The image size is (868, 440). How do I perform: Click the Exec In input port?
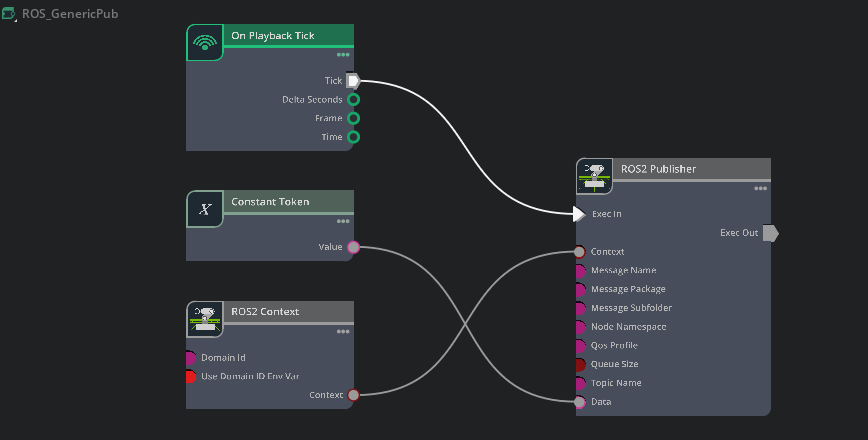(579, 214)
